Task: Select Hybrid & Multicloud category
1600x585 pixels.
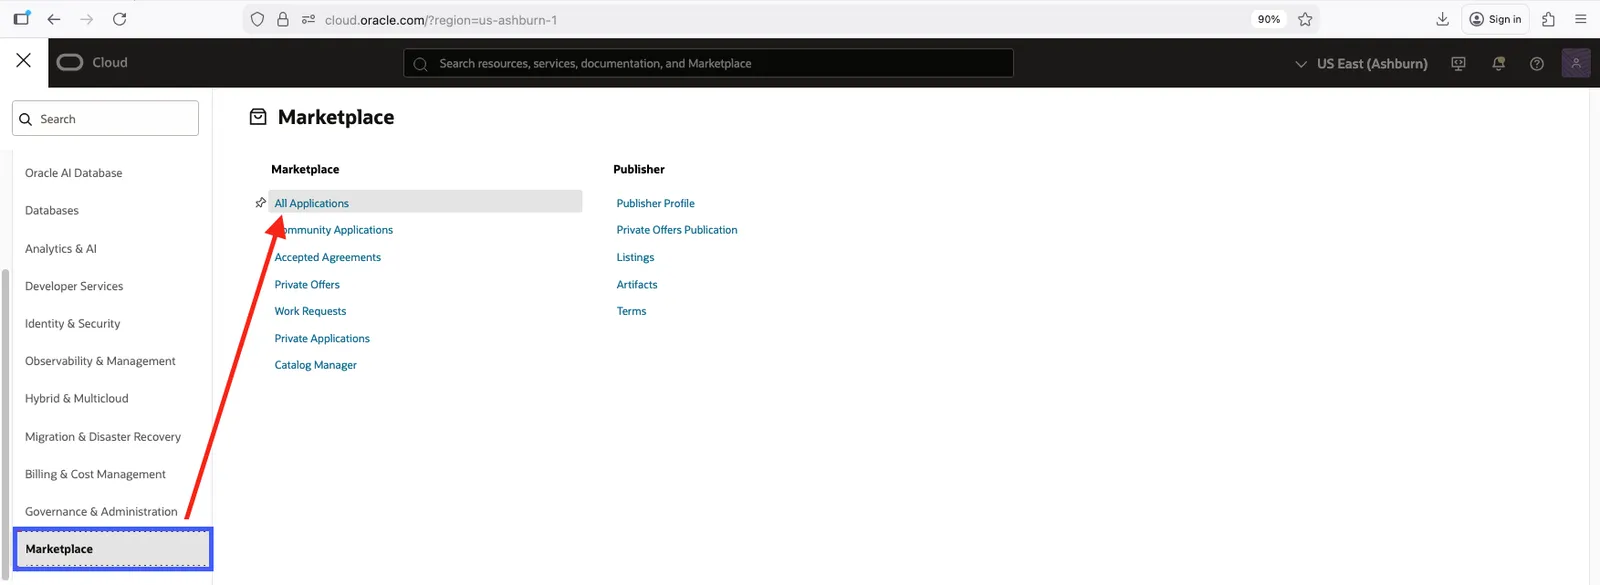Action: pos(77,398)
